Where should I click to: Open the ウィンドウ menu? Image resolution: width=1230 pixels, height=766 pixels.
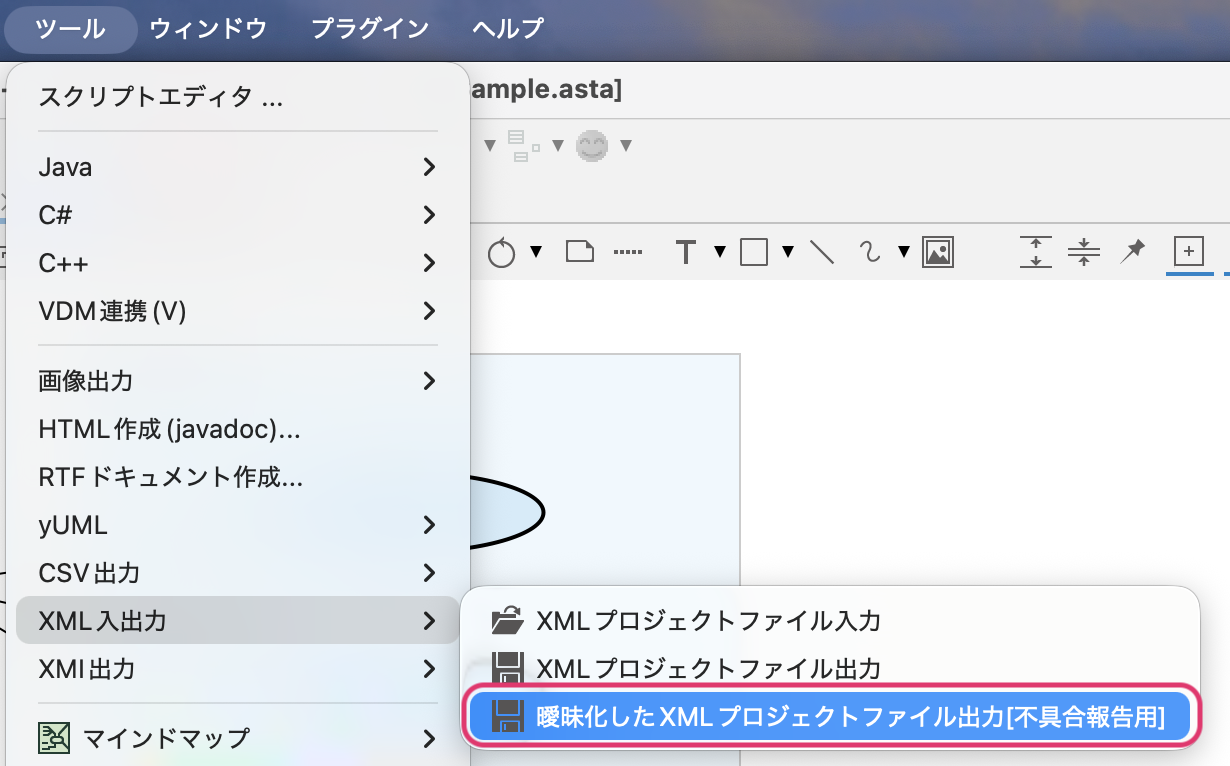(208, 29)
